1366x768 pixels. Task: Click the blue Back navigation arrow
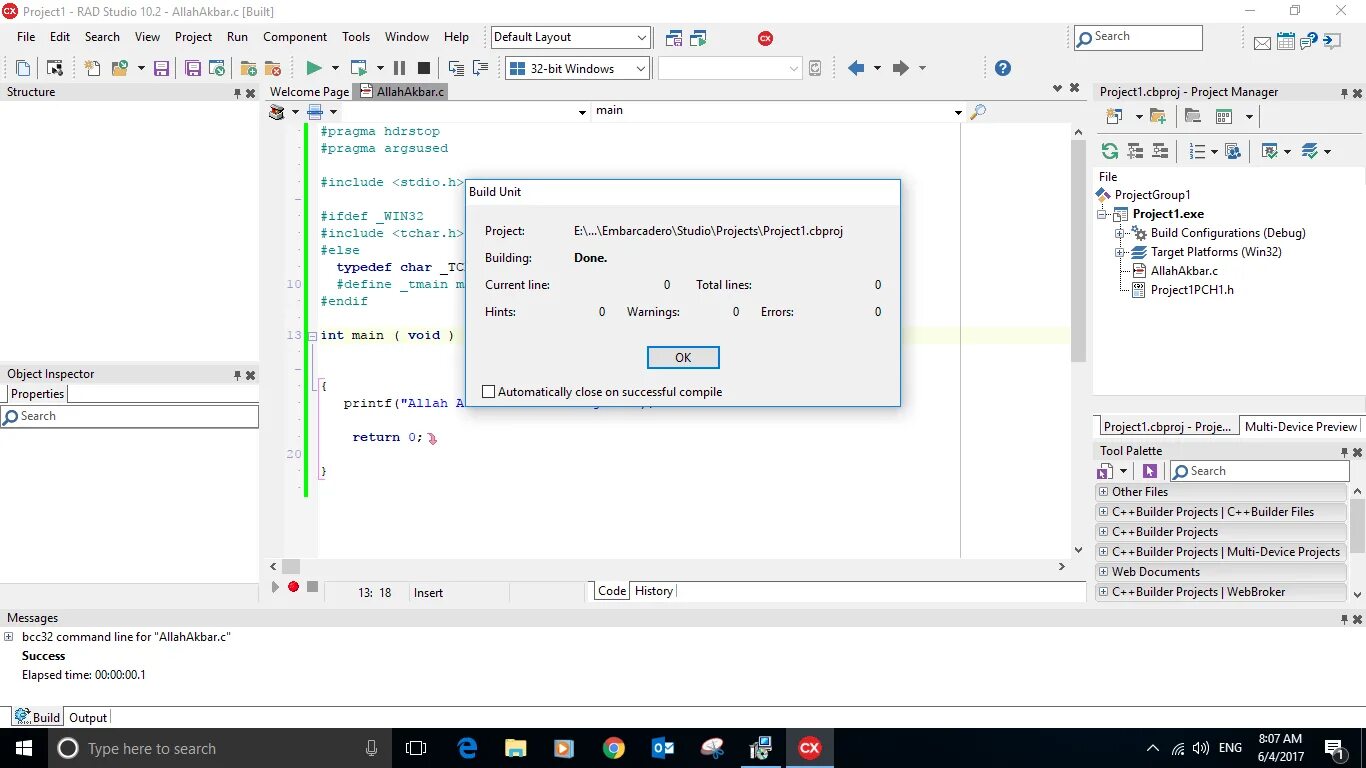856,68
